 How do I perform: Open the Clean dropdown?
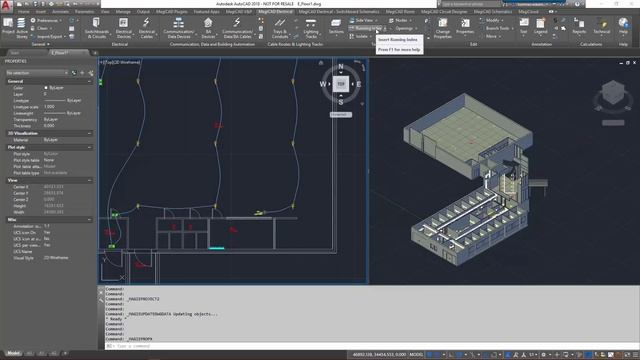[x=42, y=29]
